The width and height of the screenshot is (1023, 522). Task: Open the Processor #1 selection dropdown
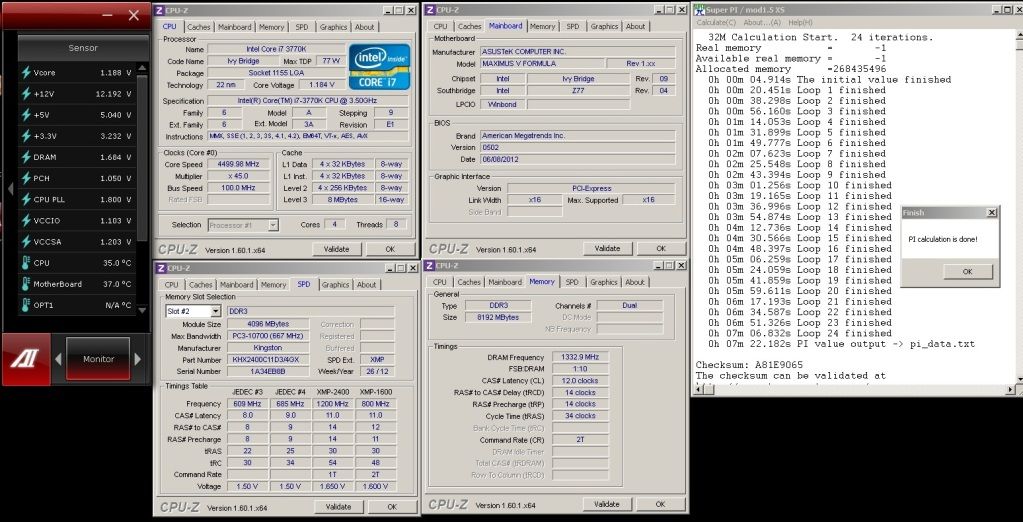[273, 225]
